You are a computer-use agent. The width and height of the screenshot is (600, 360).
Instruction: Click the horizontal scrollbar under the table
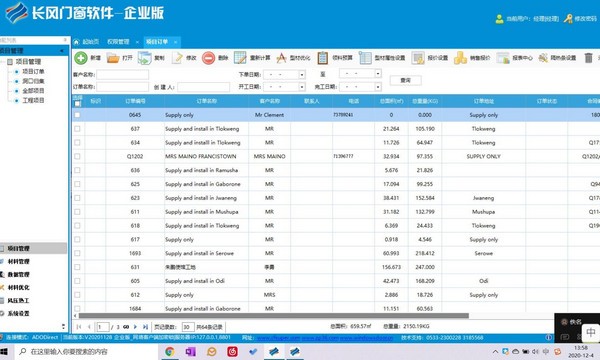(274, 316)
